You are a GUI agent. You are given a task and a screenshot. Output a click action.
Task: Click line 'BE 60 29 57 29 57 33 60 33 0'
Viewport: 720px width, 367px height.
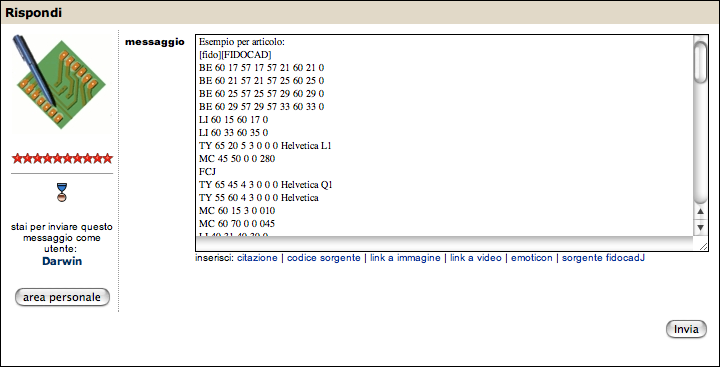coord(262,107)
